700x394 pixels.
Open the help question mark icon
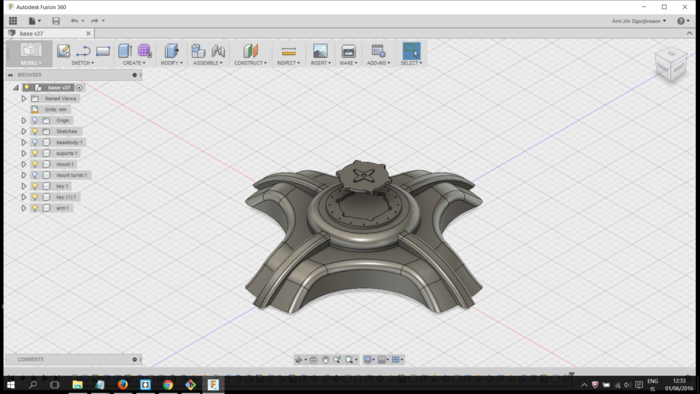(681, 21)
